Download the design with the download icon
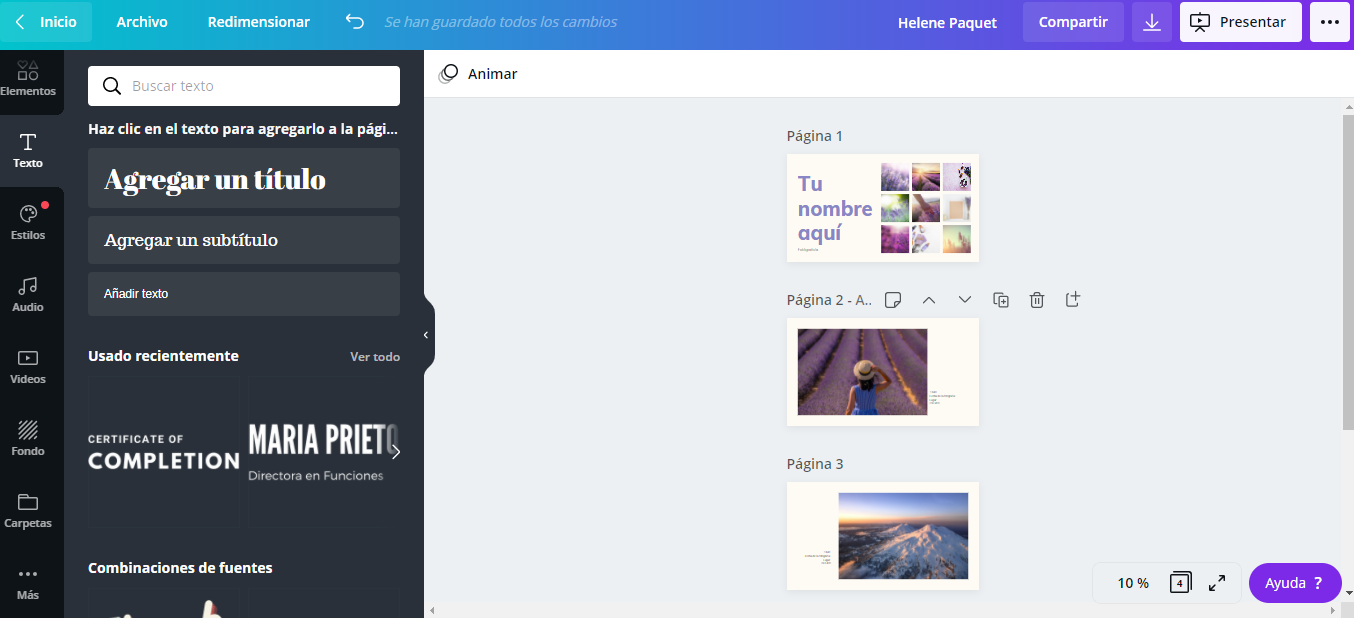Viewport: 1354px width, 618px height. coord(1151,21)
